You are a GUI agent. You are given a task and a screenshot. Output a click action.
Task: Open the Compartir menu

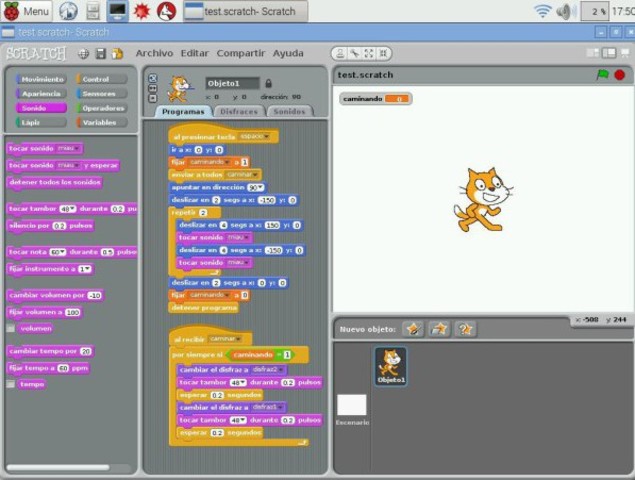pyautogui.click(x=241, y=53)
